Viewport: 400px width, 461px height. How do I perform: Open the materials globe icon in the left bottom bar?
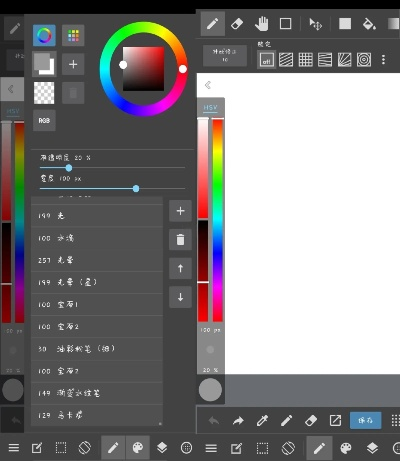186,448
